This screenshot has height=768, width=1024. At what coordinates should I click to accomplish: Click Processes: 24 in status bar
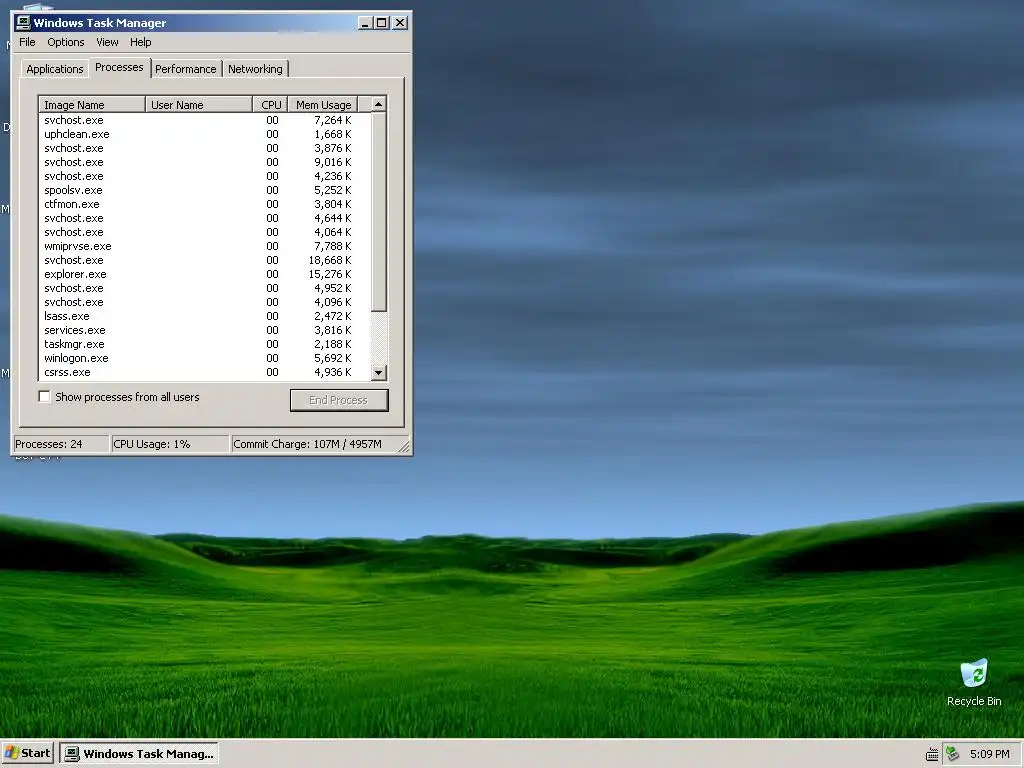coord(60,444)
